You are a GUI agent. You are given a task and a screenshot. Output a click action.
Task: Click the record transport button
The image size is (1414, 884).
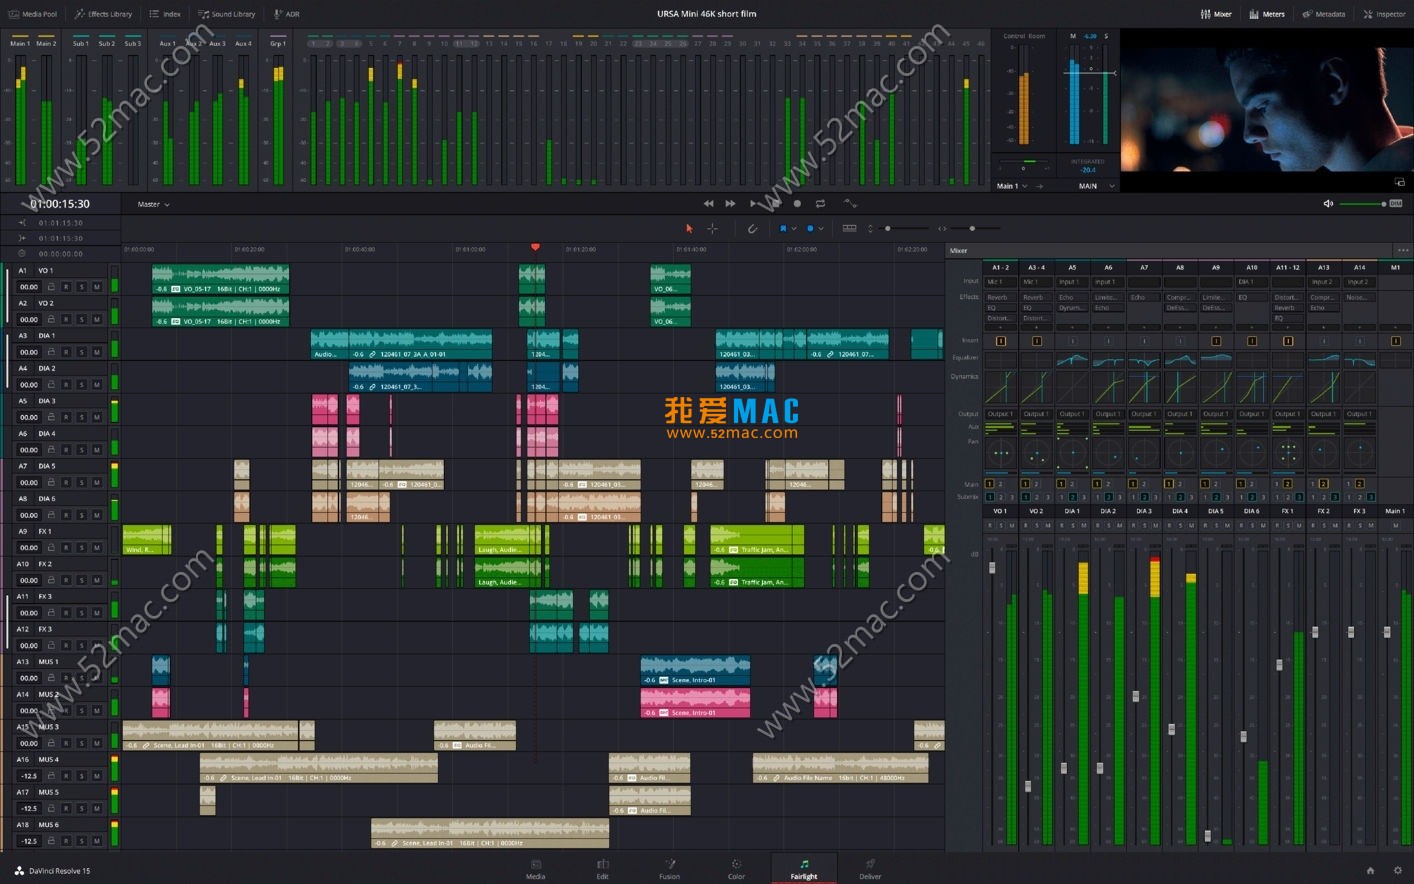797,203
